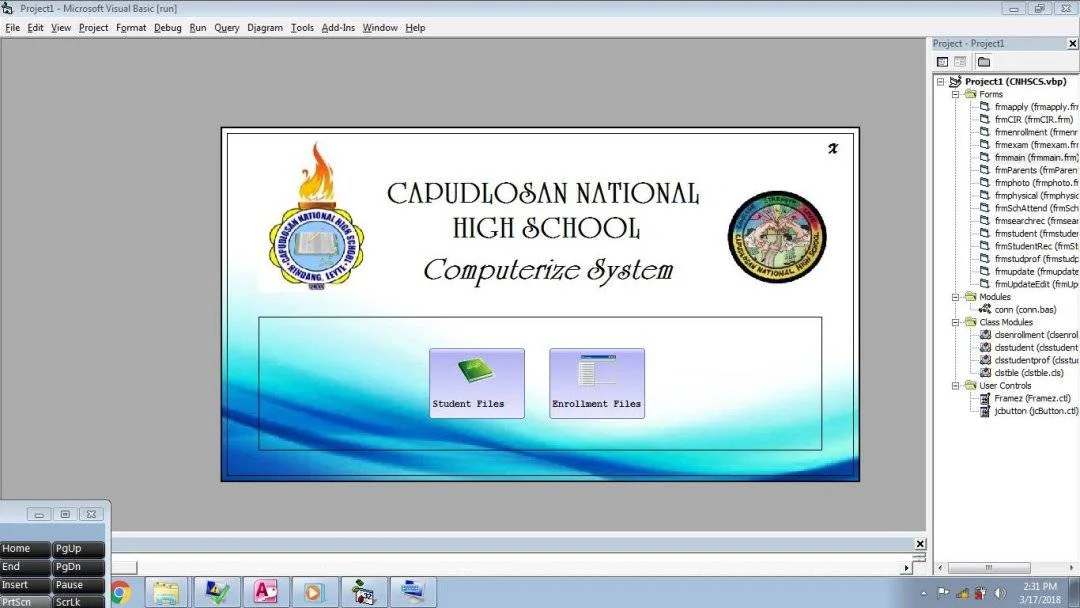The width and height of the screenshot is (1080, 608).
Task: Open the Help menu
Action: coord(415,28)
